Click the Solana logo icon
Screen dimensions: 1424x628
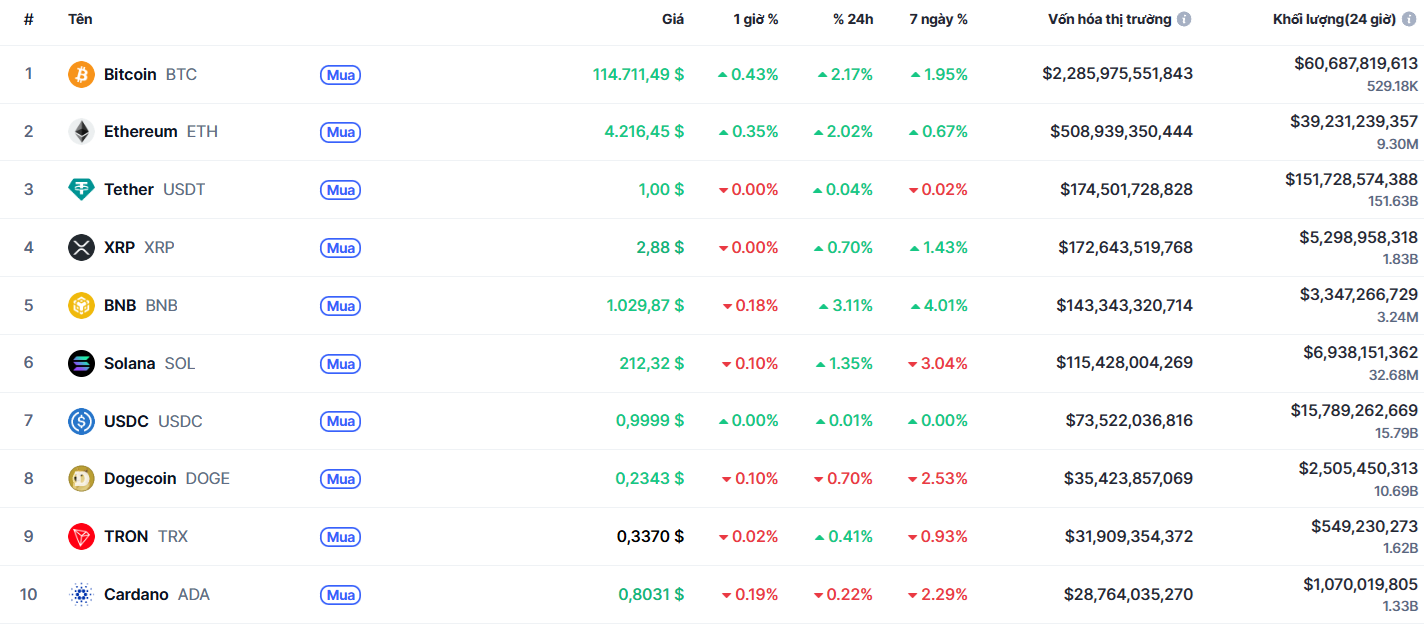pyautogui.click(x=81, y=363)
